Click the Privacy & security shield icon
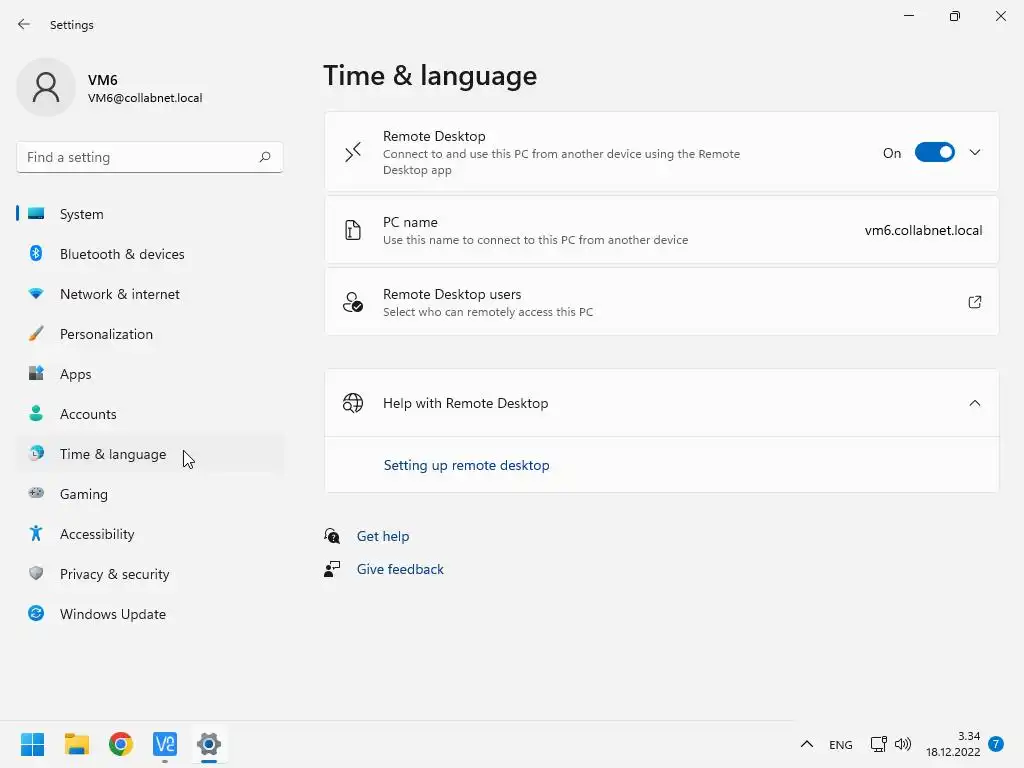The image size is (1024, 768). click(36, 574)
